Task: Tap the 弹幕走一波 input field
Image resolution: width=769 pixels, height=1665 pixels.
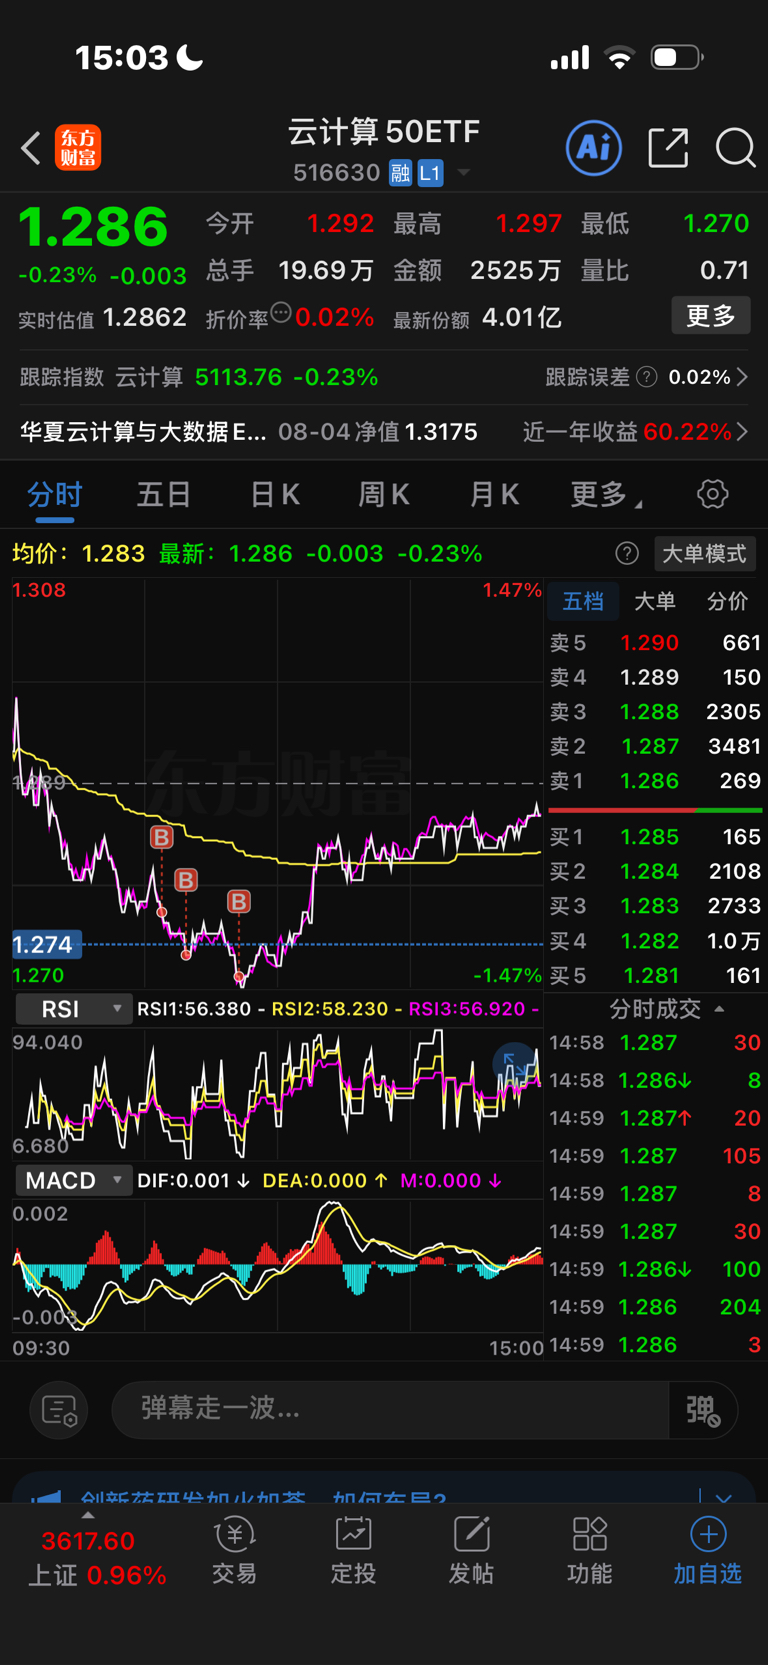Action: [x=390, y=1410]
